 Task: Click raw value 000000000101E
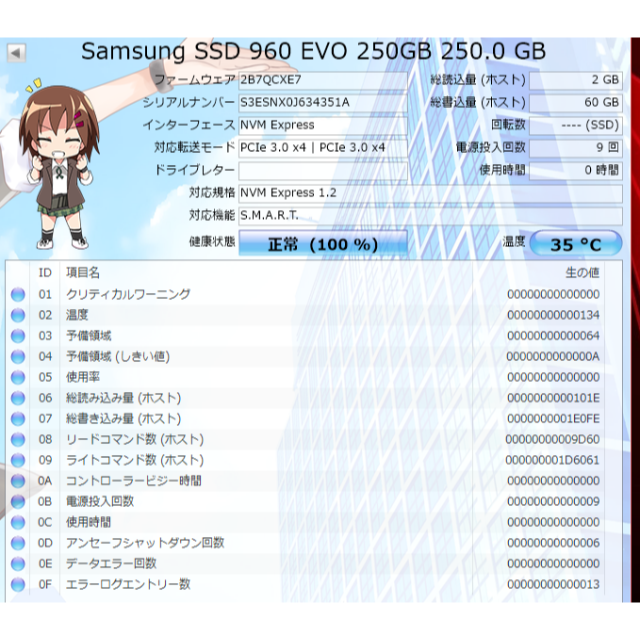click(553, 398)
